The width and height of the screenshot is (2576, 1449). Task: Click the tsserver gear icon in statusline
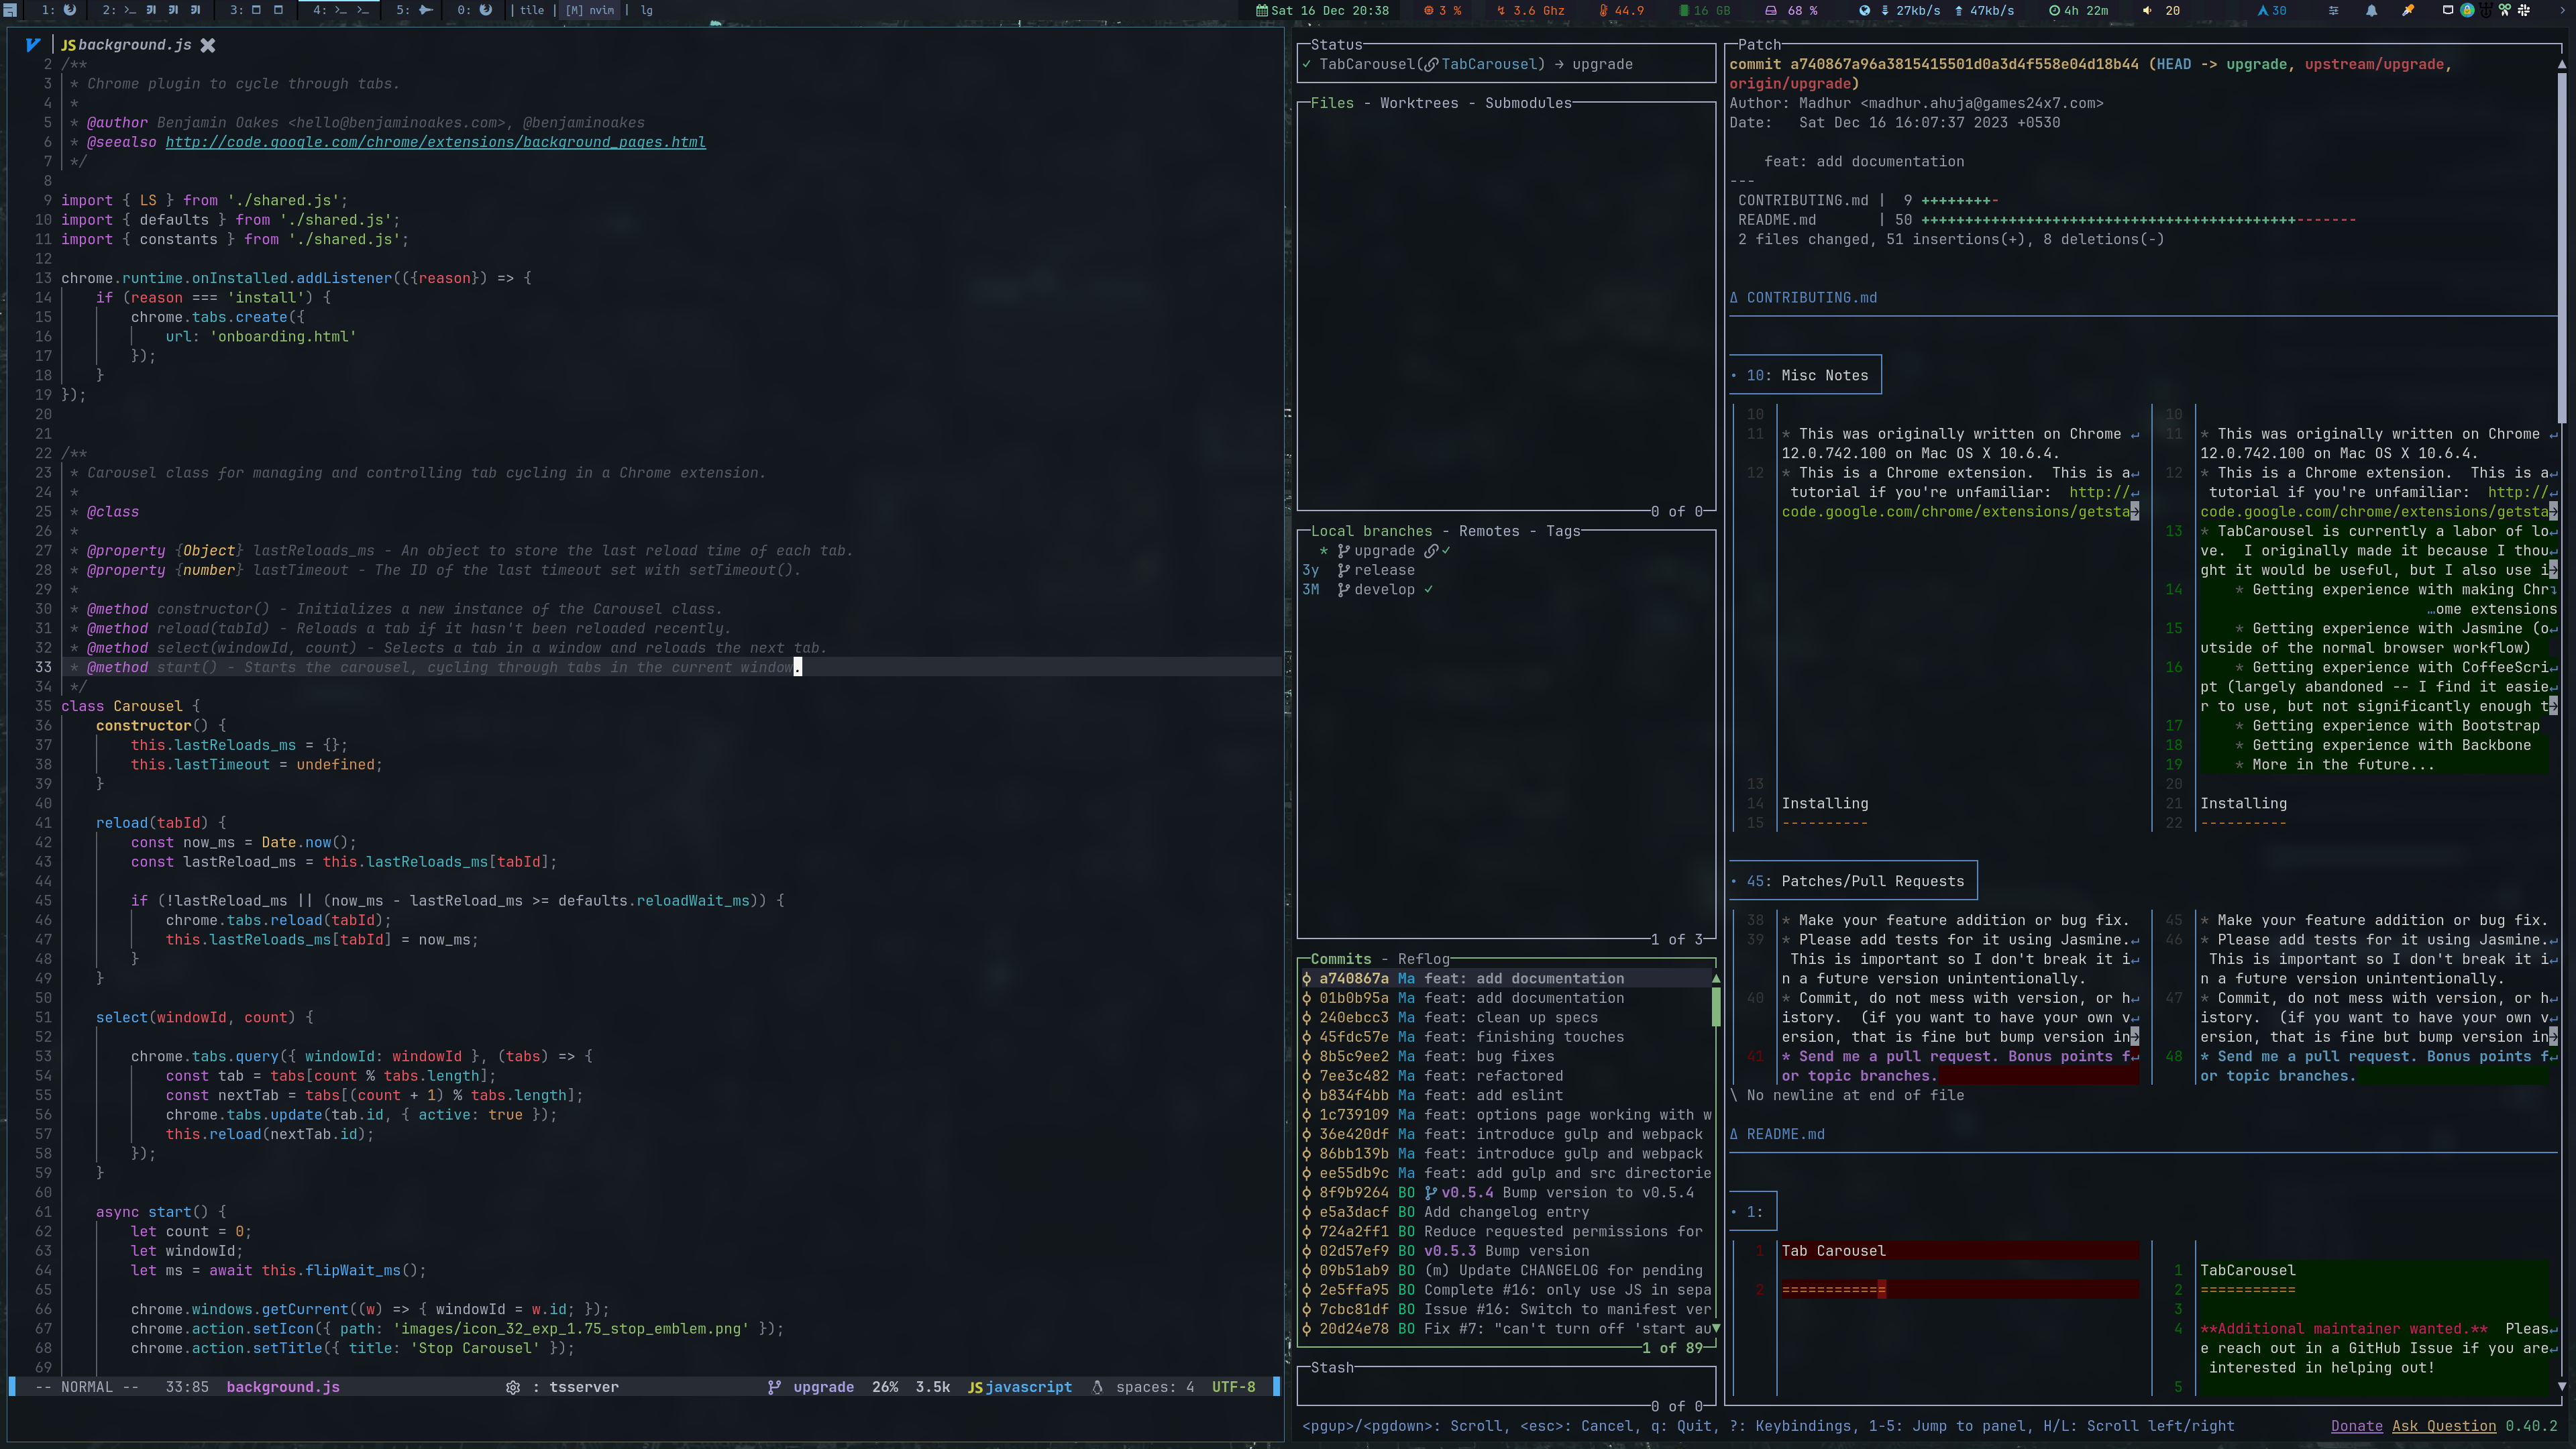(513, 1387)
